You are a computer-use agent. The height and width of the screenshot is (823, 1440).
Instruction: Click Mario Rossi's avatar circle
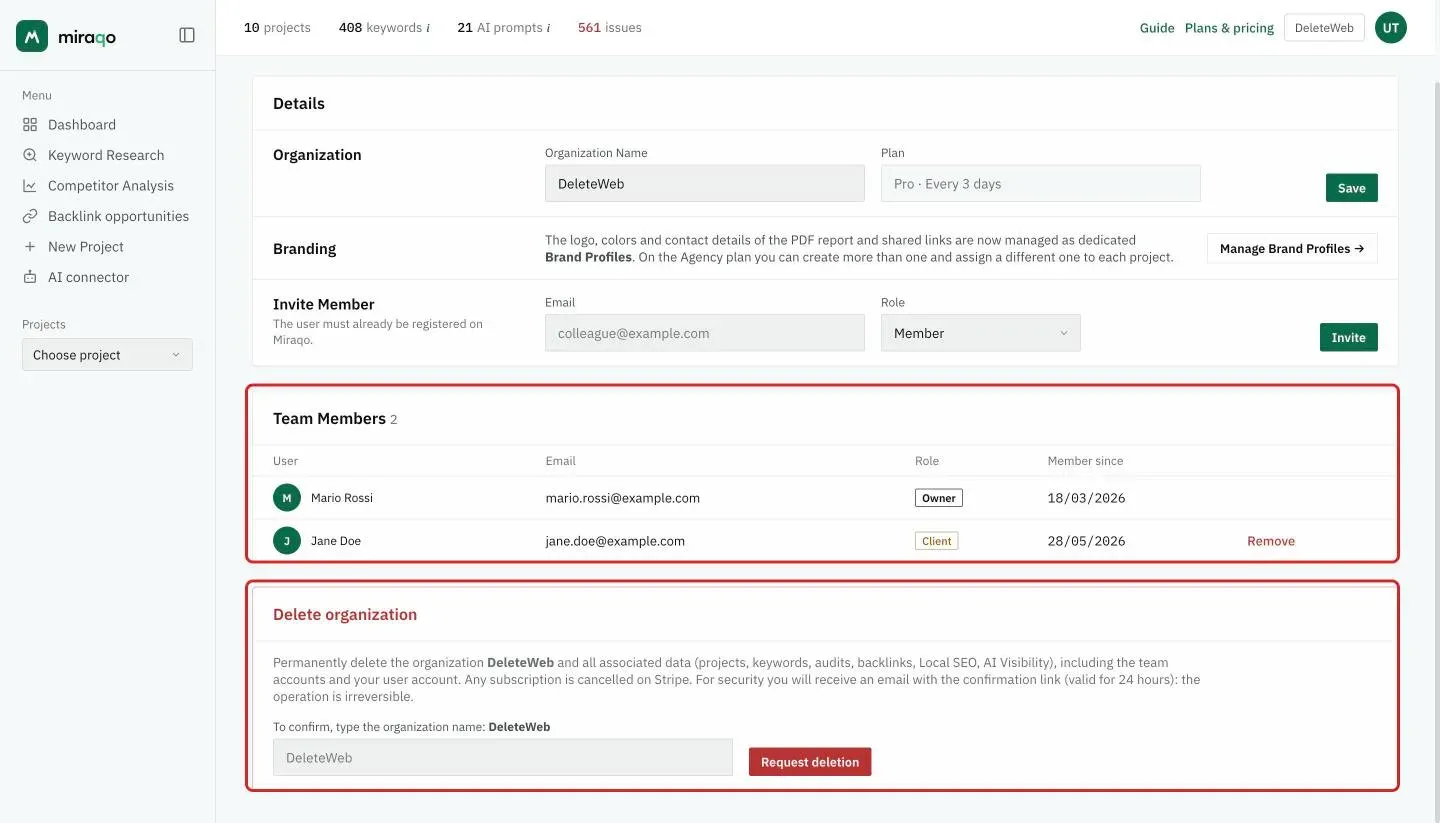[287, 498]
